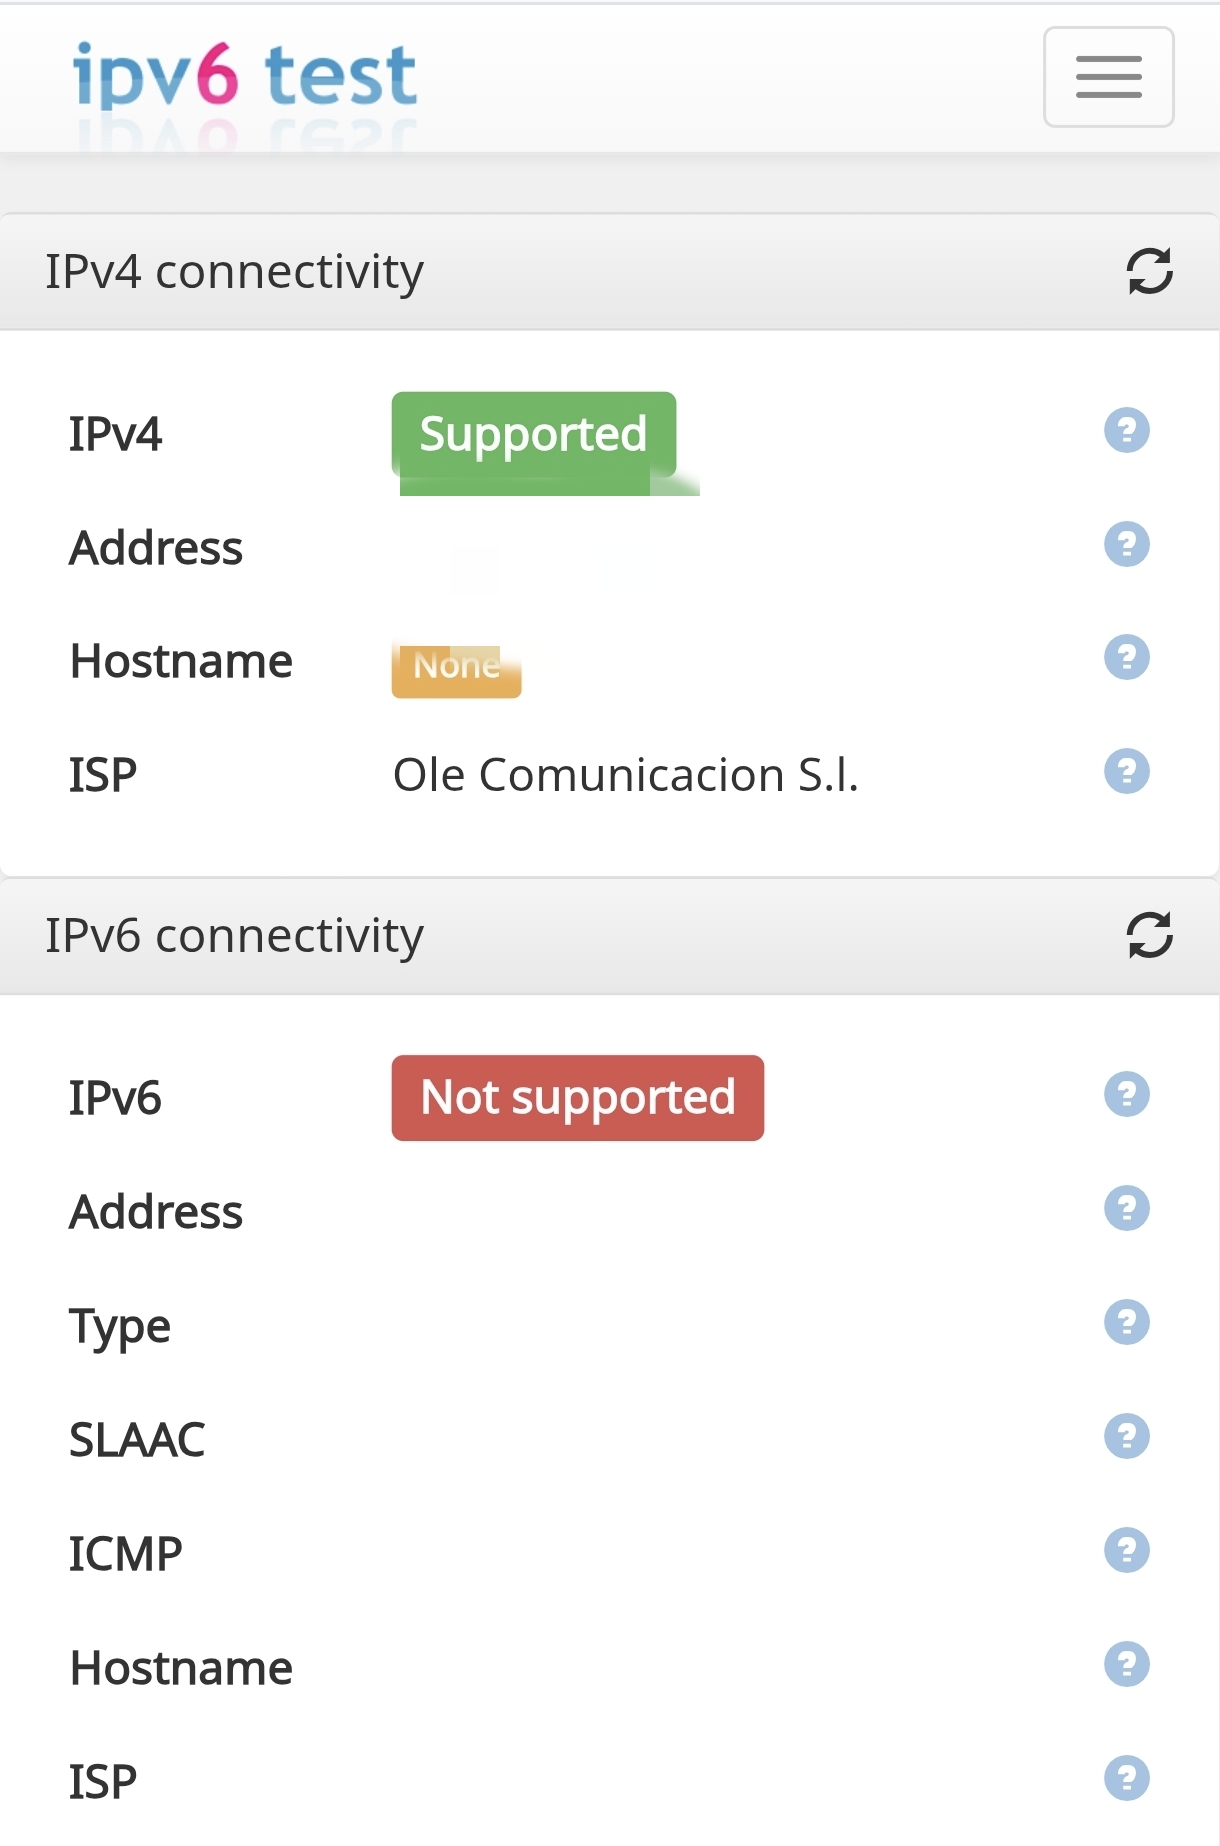Viewport: 1220px width, 1846px height.
Task: Open help for IPv4 Address row
Action: pos(1126,545)
